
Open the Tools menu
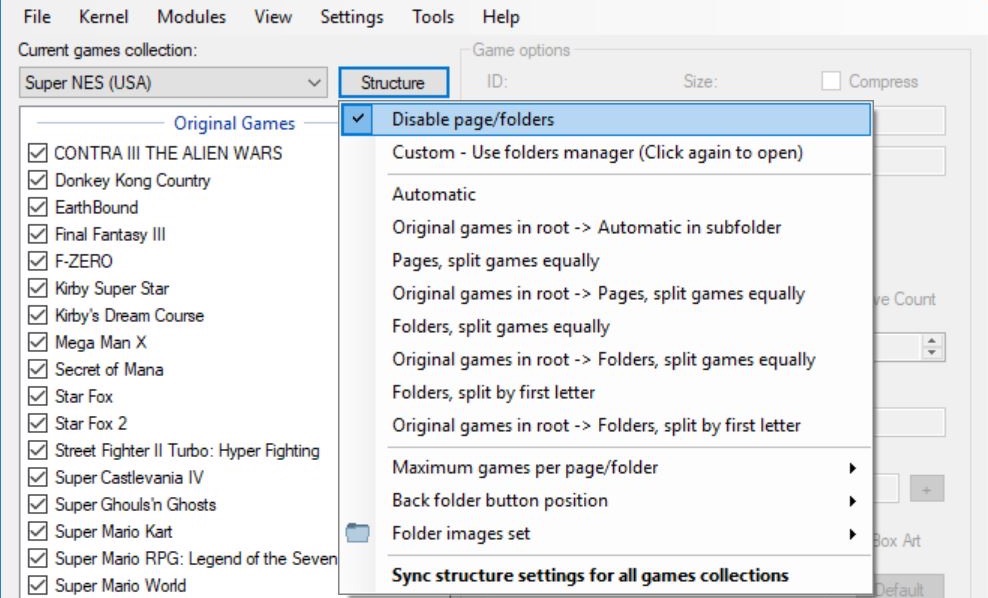[433, 16]
